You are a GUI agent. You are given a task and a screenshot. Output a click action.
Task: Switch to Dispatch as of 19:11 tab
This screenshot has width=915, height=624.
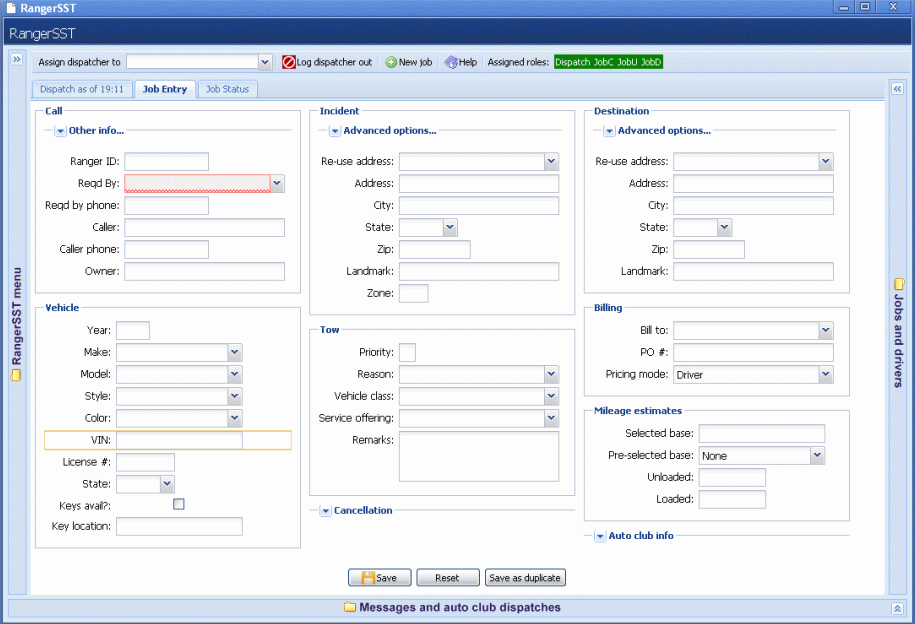pyautogui.click(x=83, y=89)
